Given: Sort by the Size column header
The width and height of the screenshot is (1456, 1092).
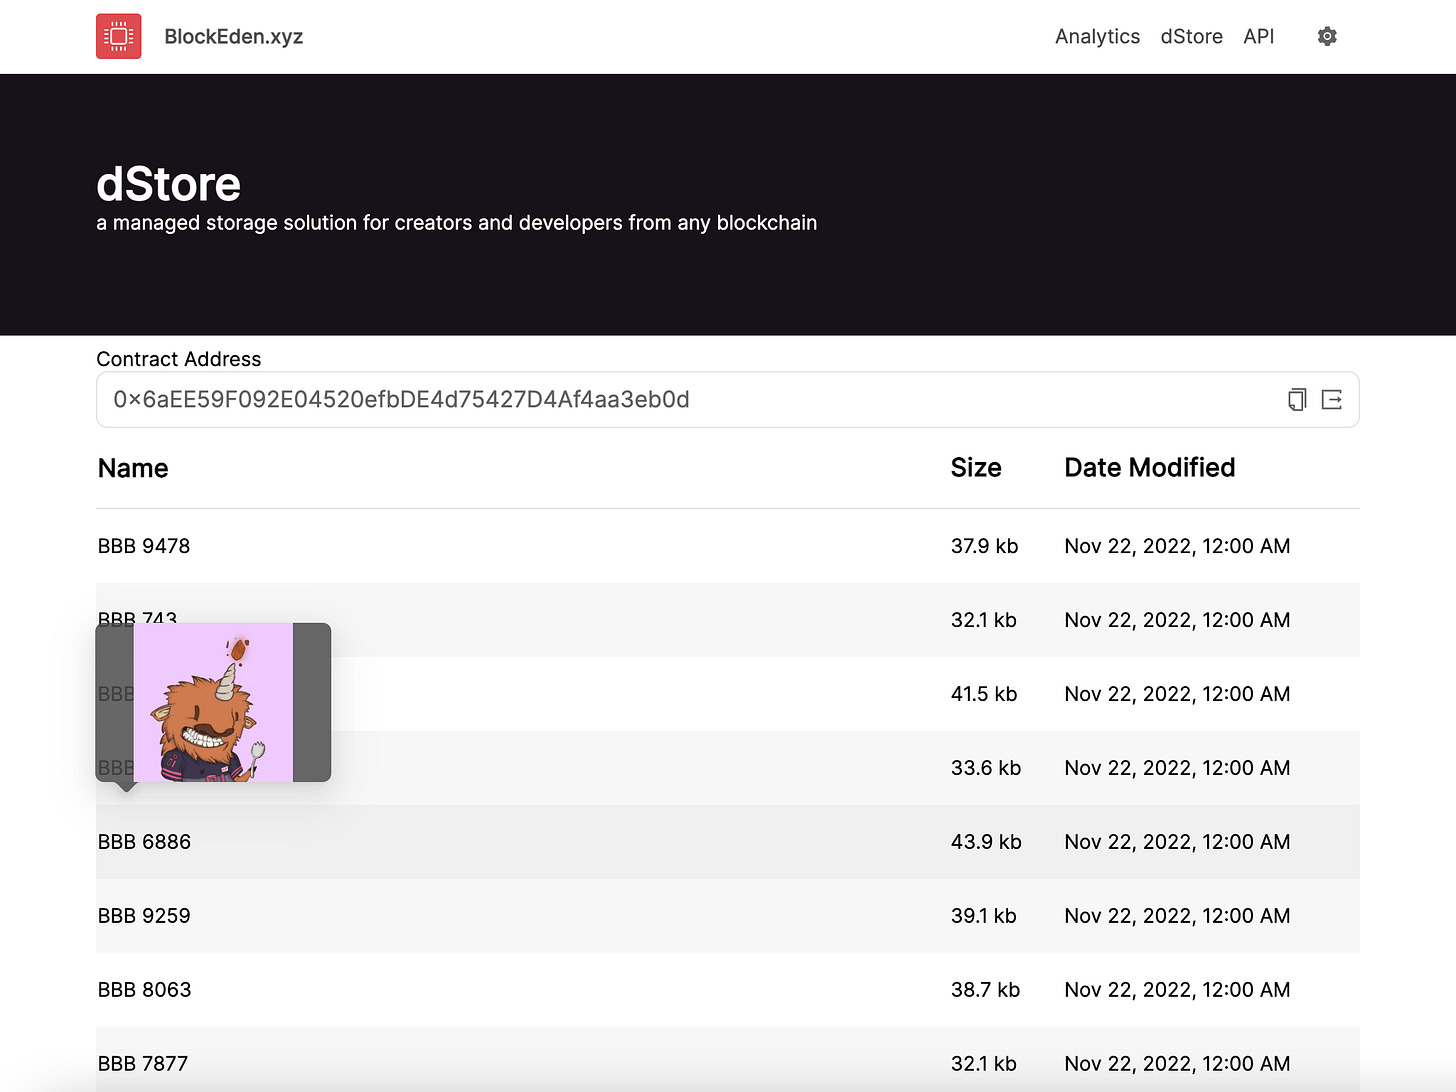Looking at the screenshot, I should tap(976, 468).
